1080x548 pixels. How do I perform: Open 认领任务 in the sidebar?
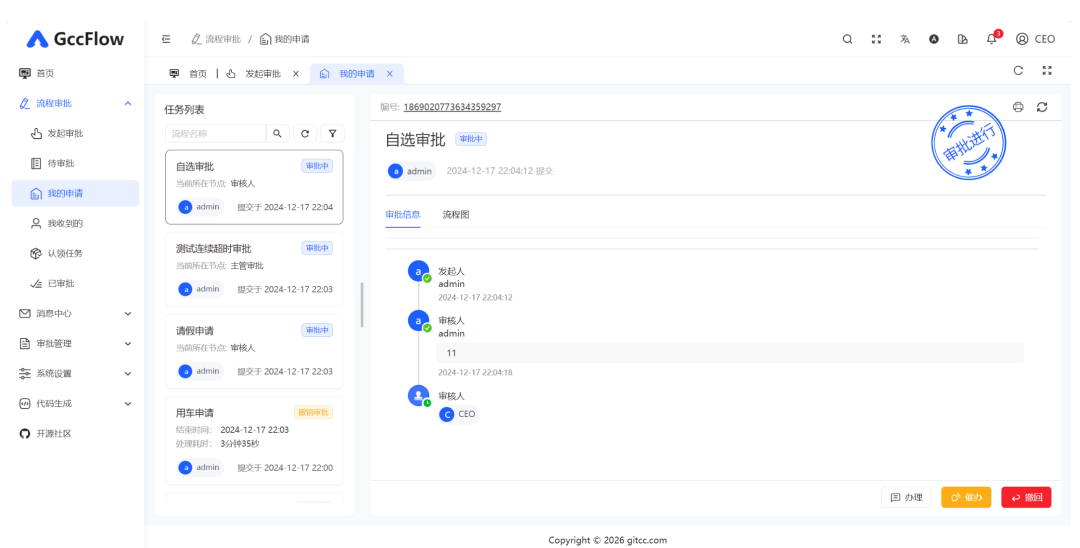[x=75, y=253]
